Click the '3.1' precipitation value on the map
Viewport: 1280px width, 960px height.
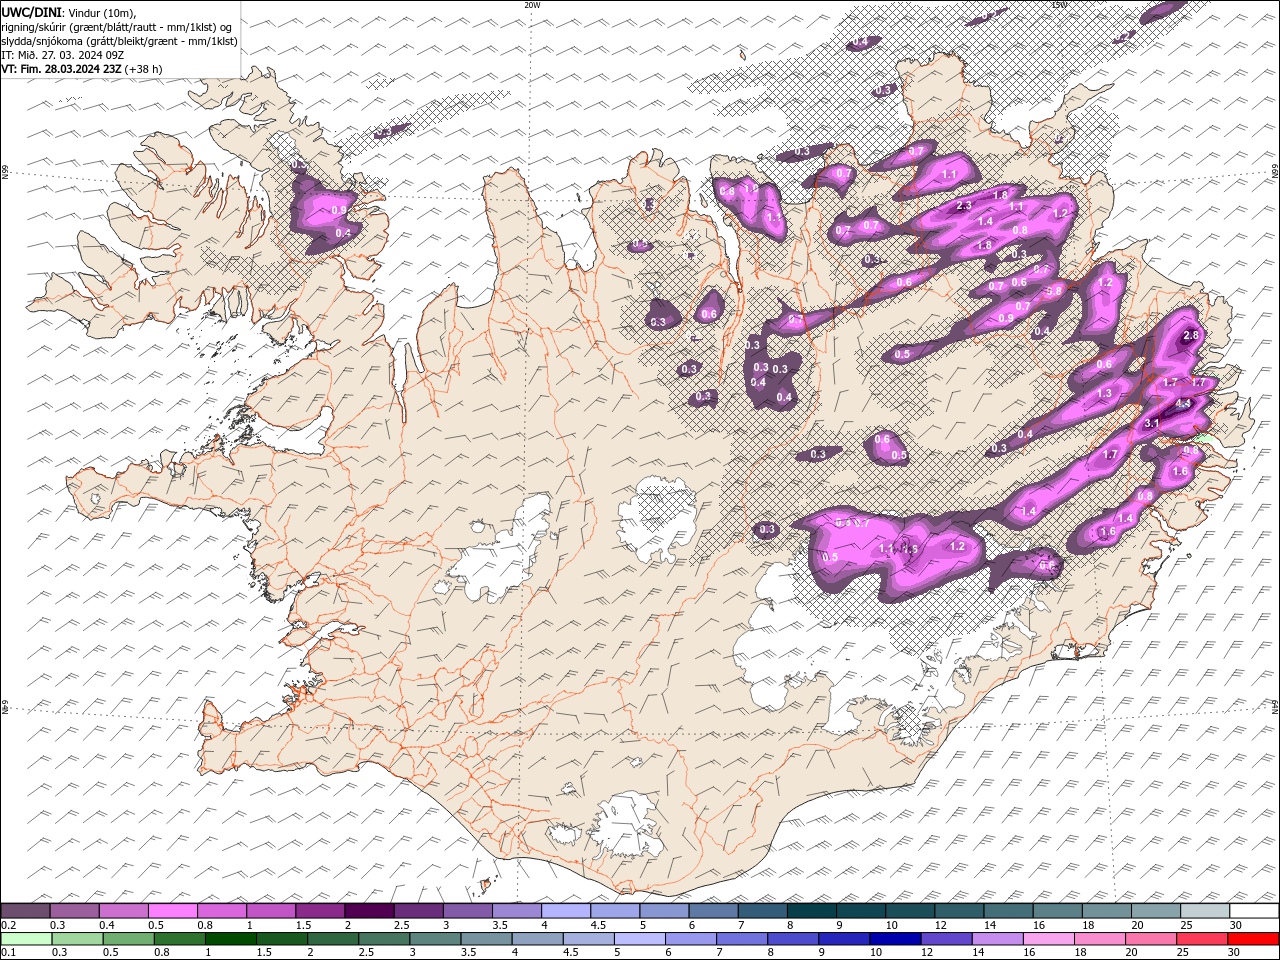pos(1151,423)
